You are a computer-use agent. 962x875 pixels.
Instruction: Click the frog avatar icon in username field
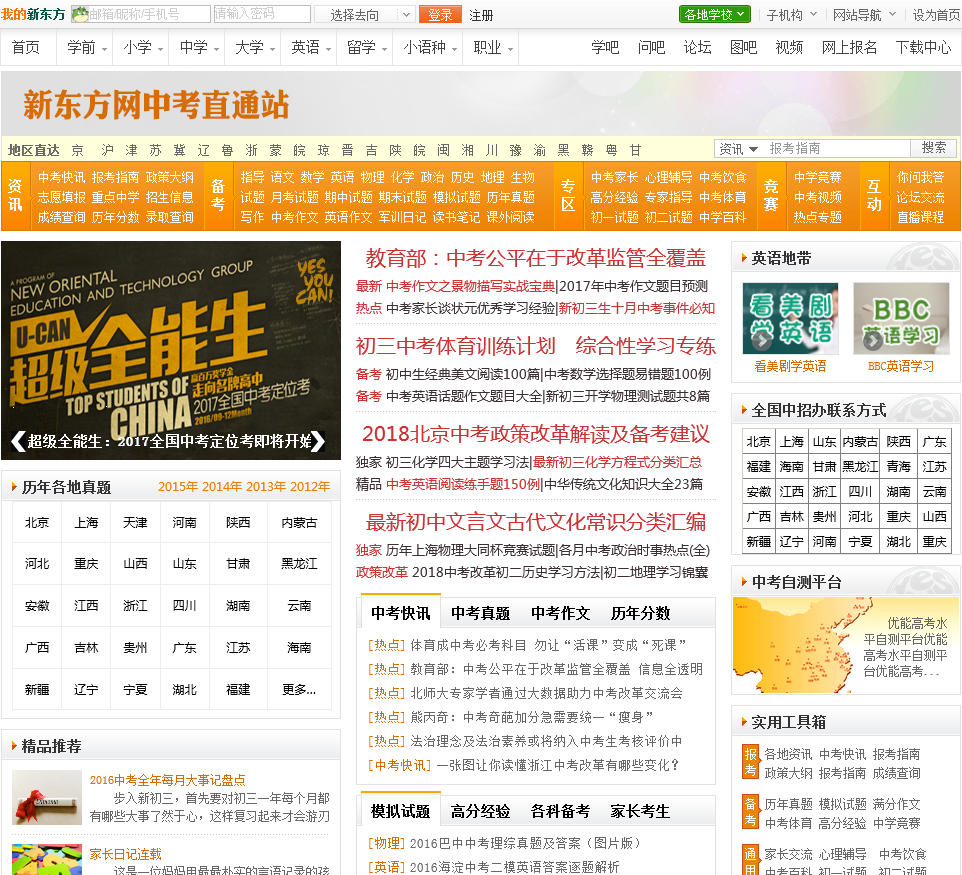(80, 14)
